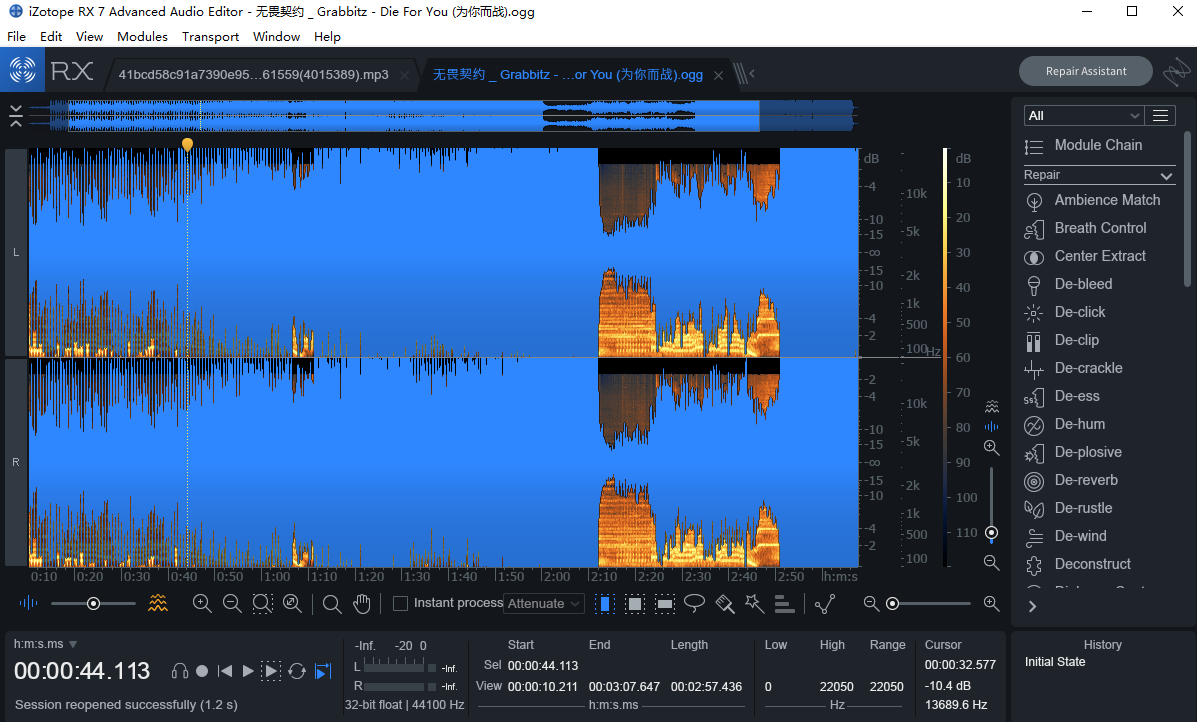This screenshot has width=1197, height=722.
Task: Open the De-click module
Action: (1079, 312)
